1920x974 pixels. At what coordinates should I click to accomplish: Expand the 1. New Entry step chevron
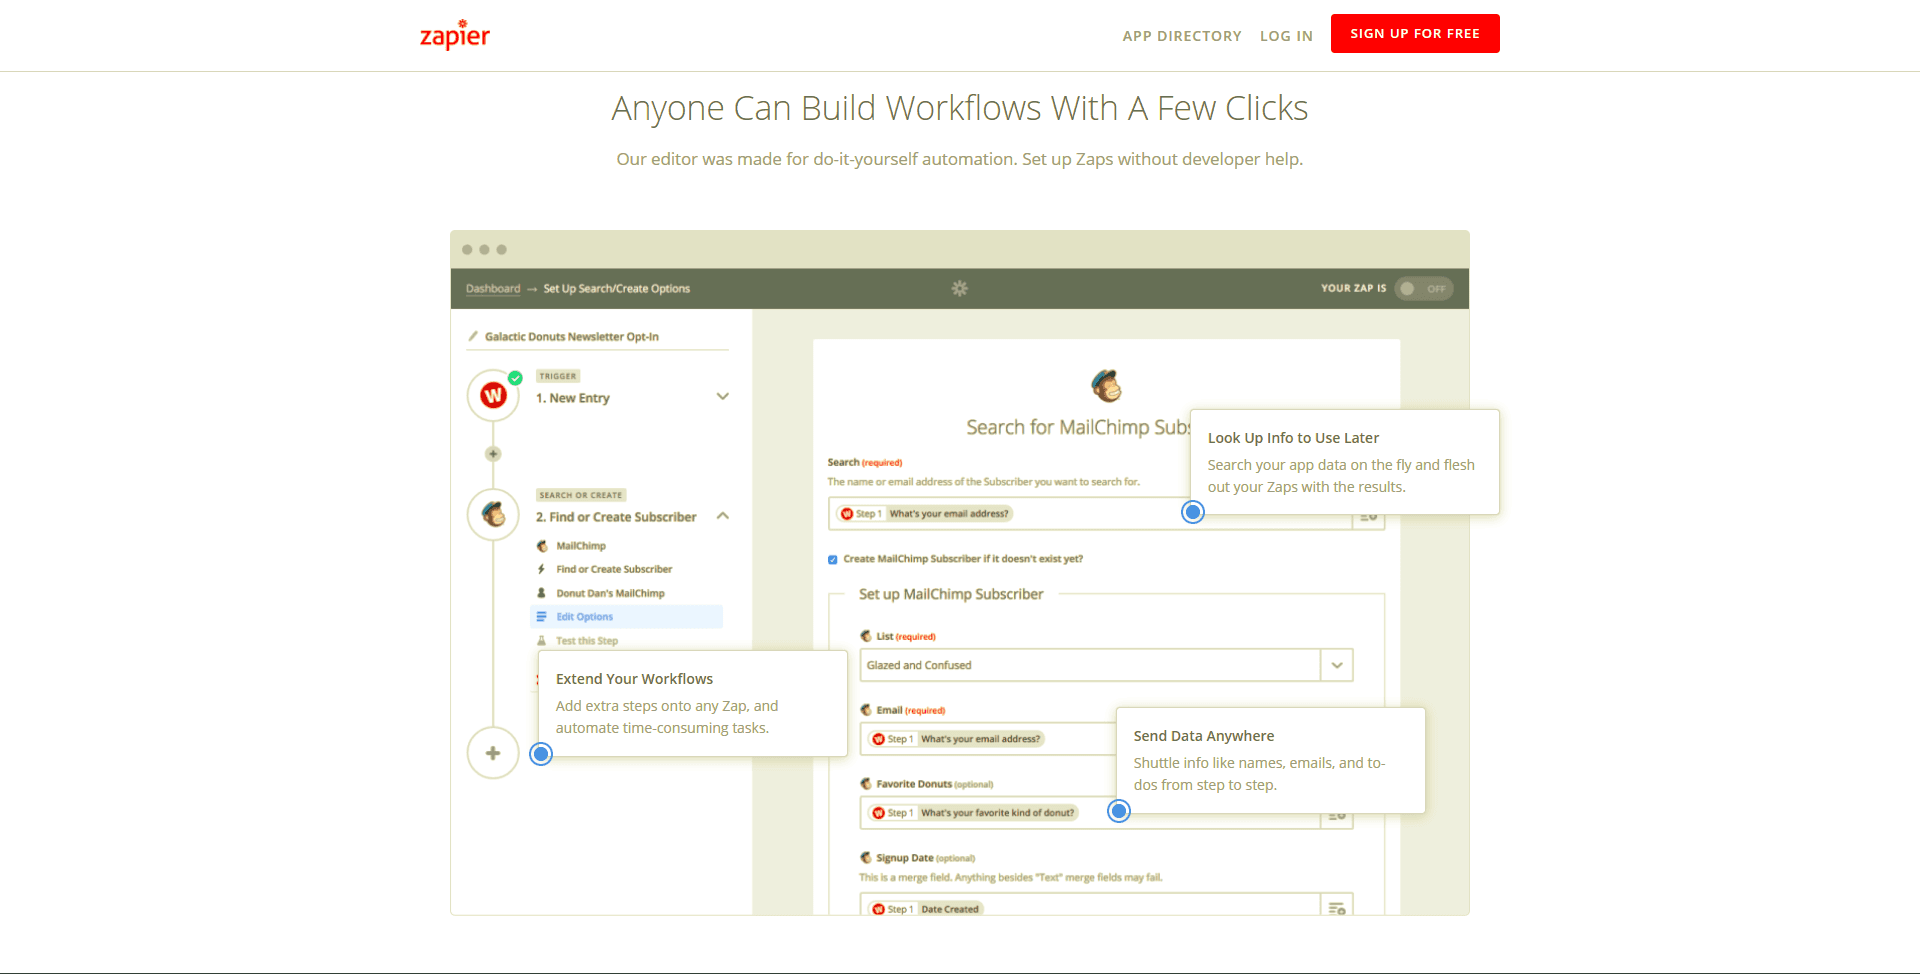click(x=723, y=397)
